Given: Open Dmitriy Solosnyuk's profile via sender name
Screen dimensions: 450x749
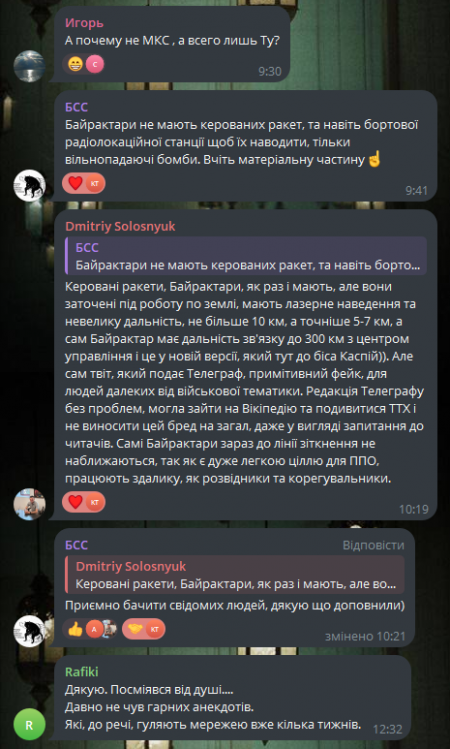Looking at the screenshot, I should point(120,226).
